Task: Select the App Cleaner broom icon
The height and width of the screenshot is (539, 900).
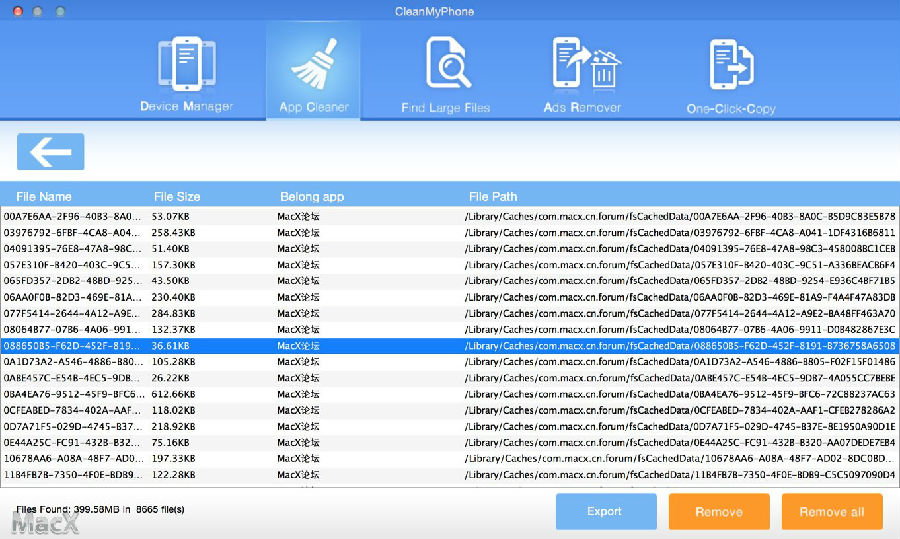Action: click(313, 62)
